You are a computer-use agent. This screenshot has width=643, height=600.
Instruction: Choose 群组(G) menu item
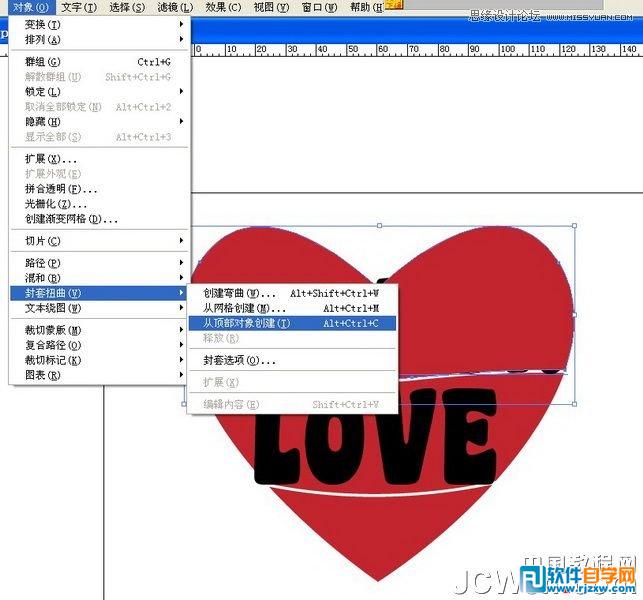coord(100,62)
